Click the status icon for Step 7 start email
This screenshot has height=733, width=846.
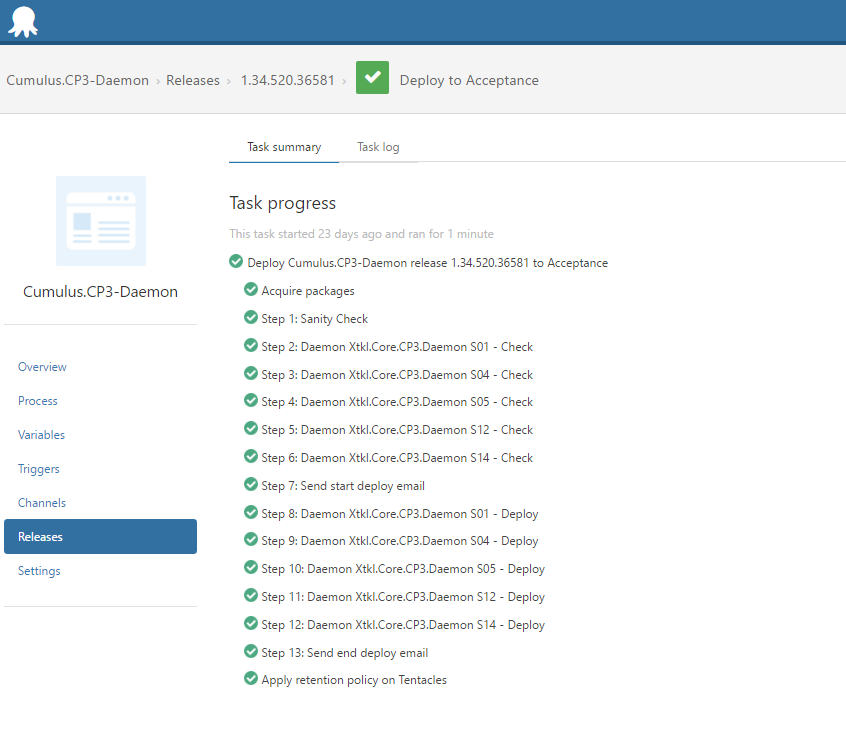tap(251, 484)
